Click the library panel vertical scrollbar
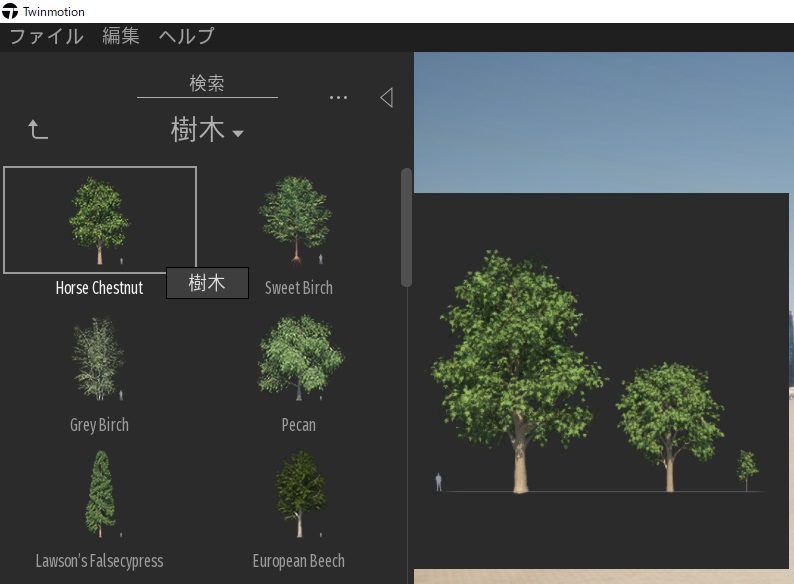The height and width of the screenshot is (584, 794). coord(406,228)
